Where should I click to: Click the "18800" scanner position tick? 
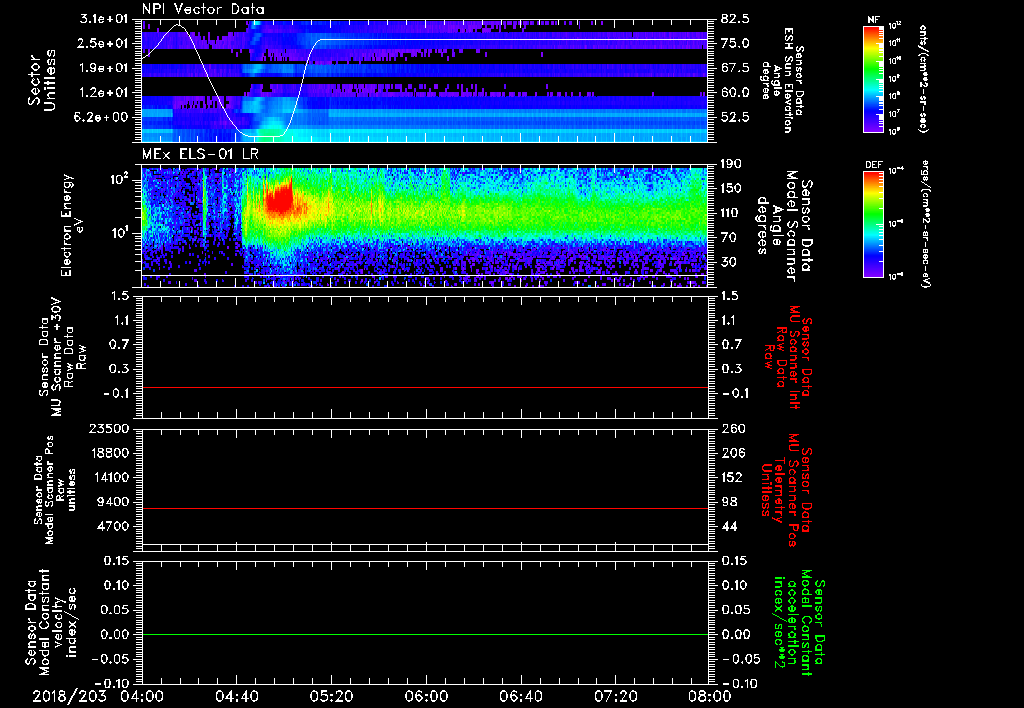point(110,453)
